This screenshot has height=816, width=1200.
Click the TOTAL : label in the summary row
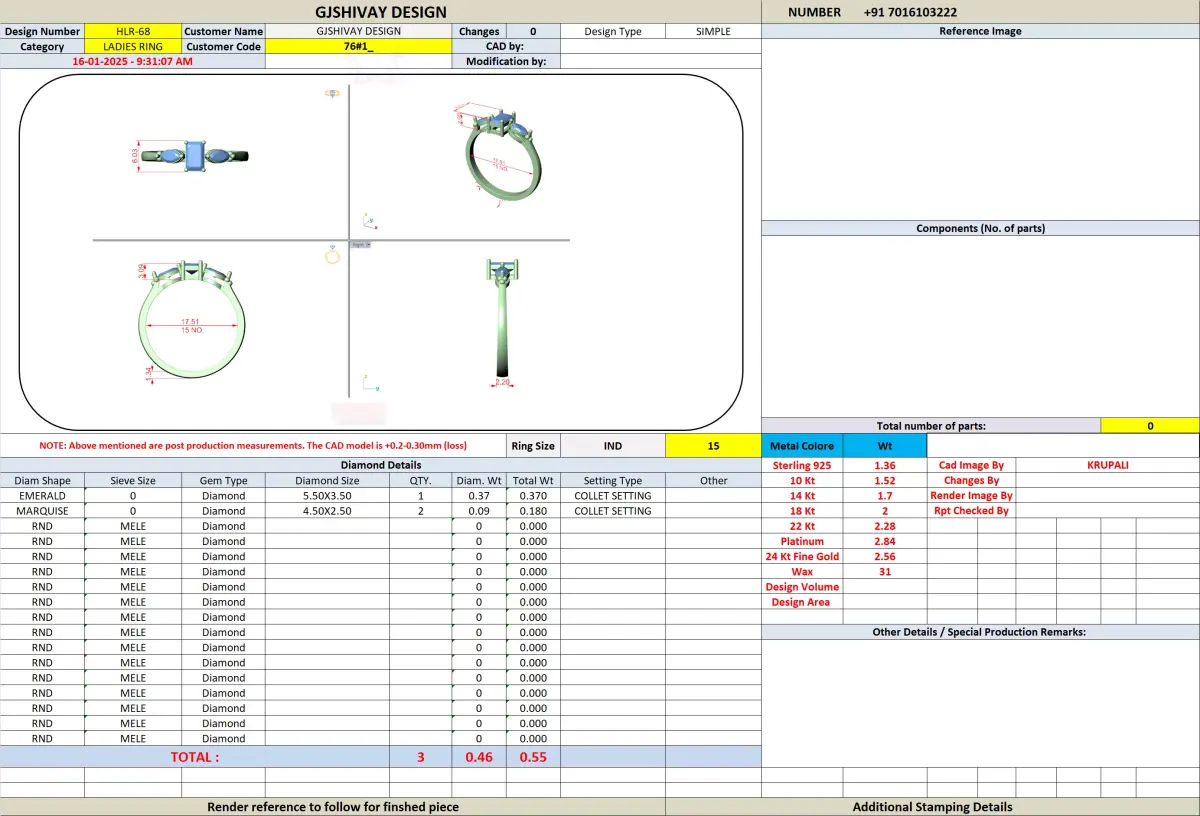(195, 757)
